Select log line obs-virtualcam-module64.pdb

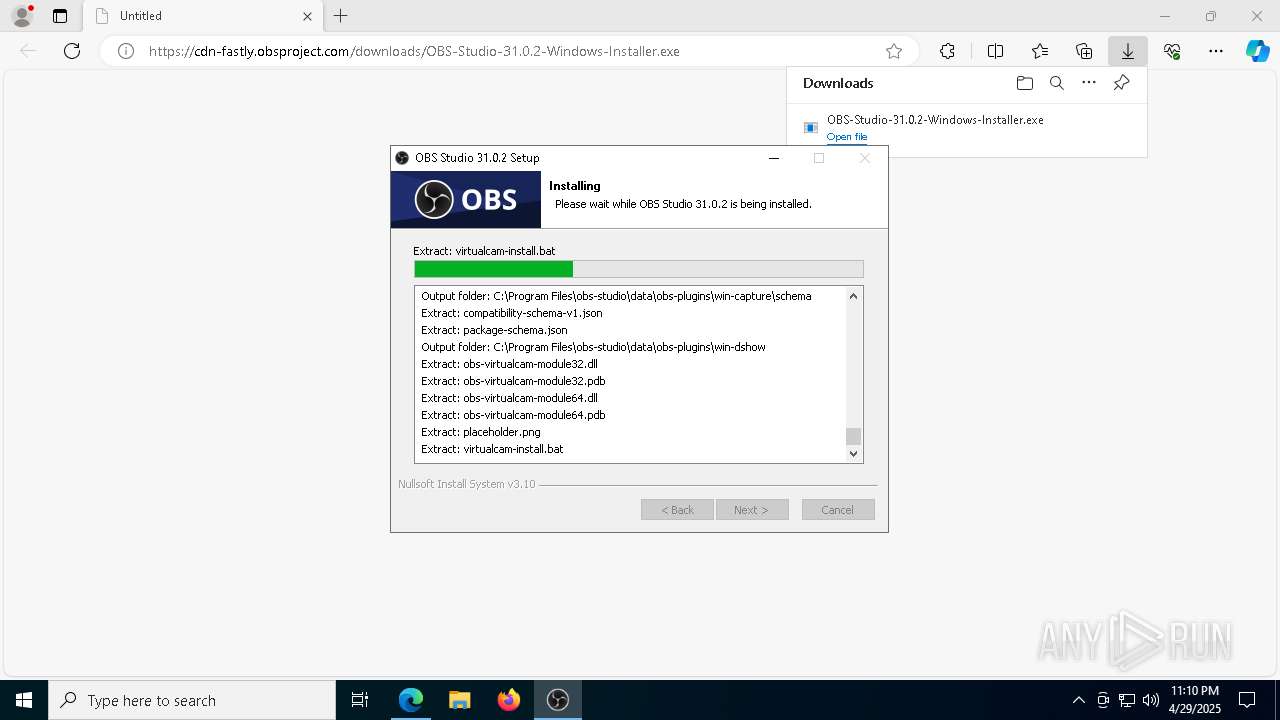click(x=513, y=415)
